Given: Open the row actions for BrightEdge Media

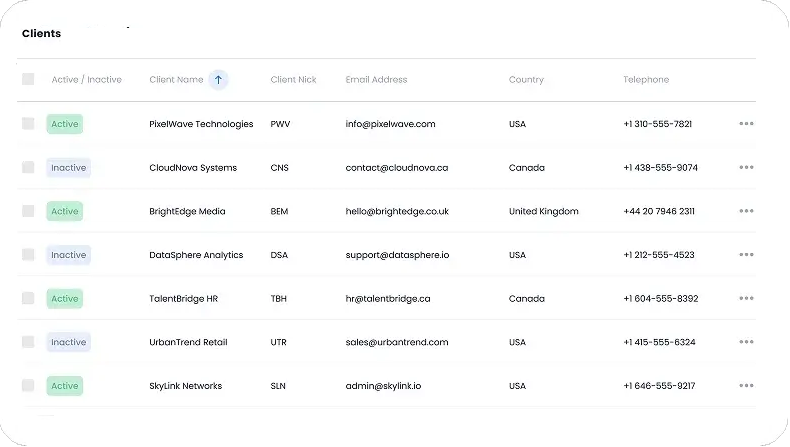Looking at the screenshot, I should click(746, 211).
